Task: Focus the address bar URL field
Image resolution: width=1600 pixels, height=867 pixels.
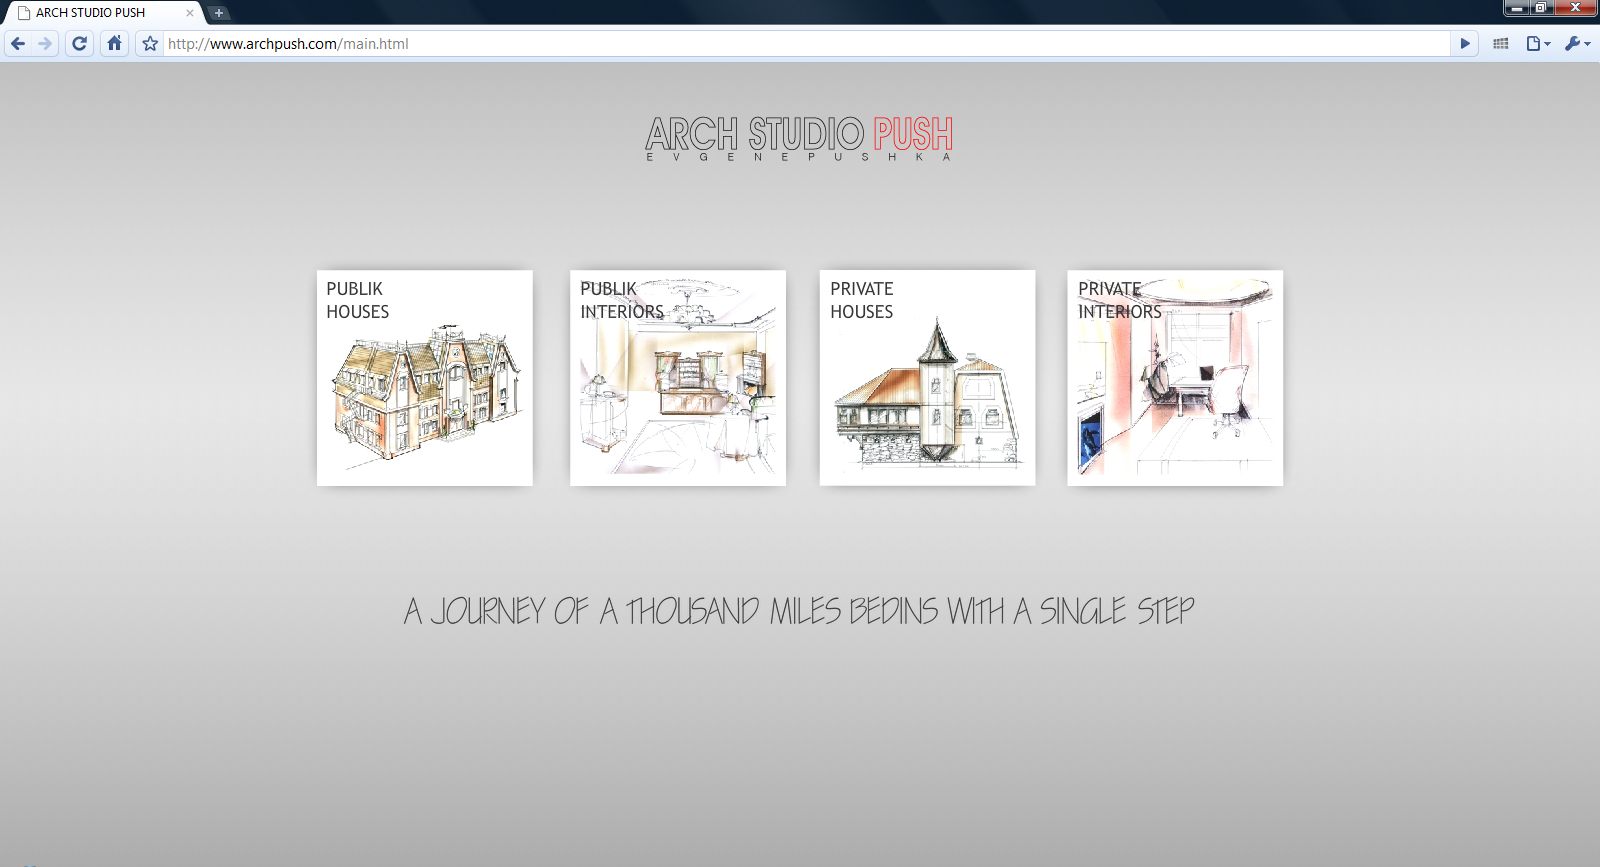Action: click(806, 44)
